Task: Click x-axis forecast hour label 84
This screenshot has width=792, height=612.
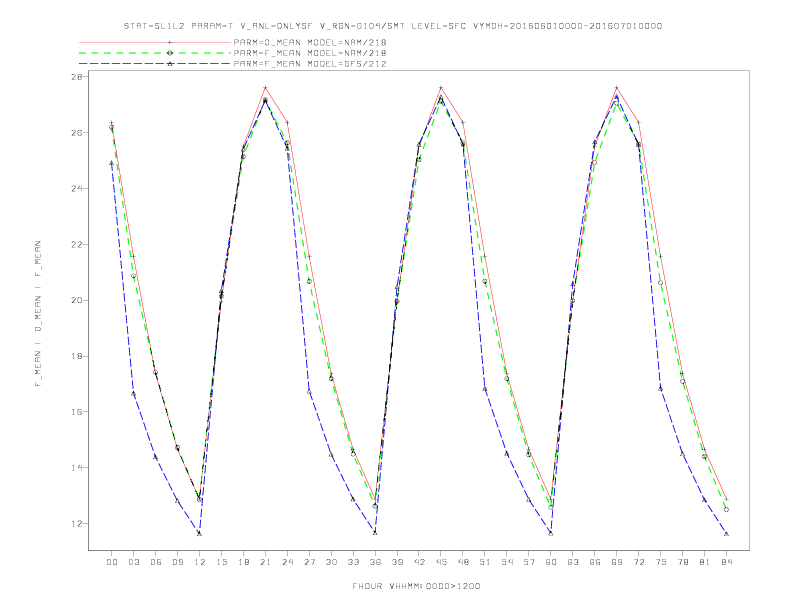Action: point(726,562)
